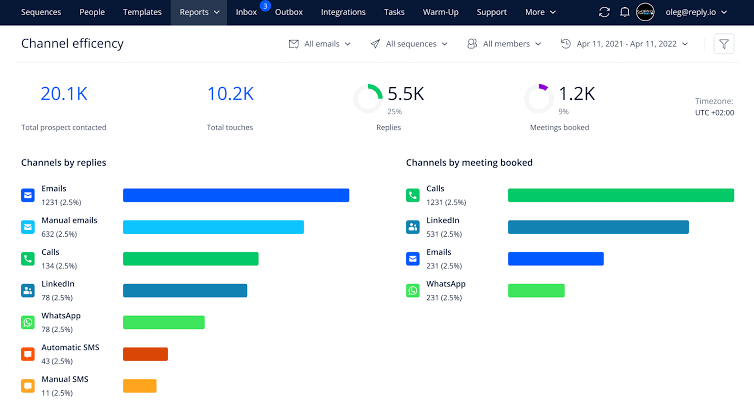Expand the All members dropdown
The height and width of the screenshot is (407, 754).
504,44
